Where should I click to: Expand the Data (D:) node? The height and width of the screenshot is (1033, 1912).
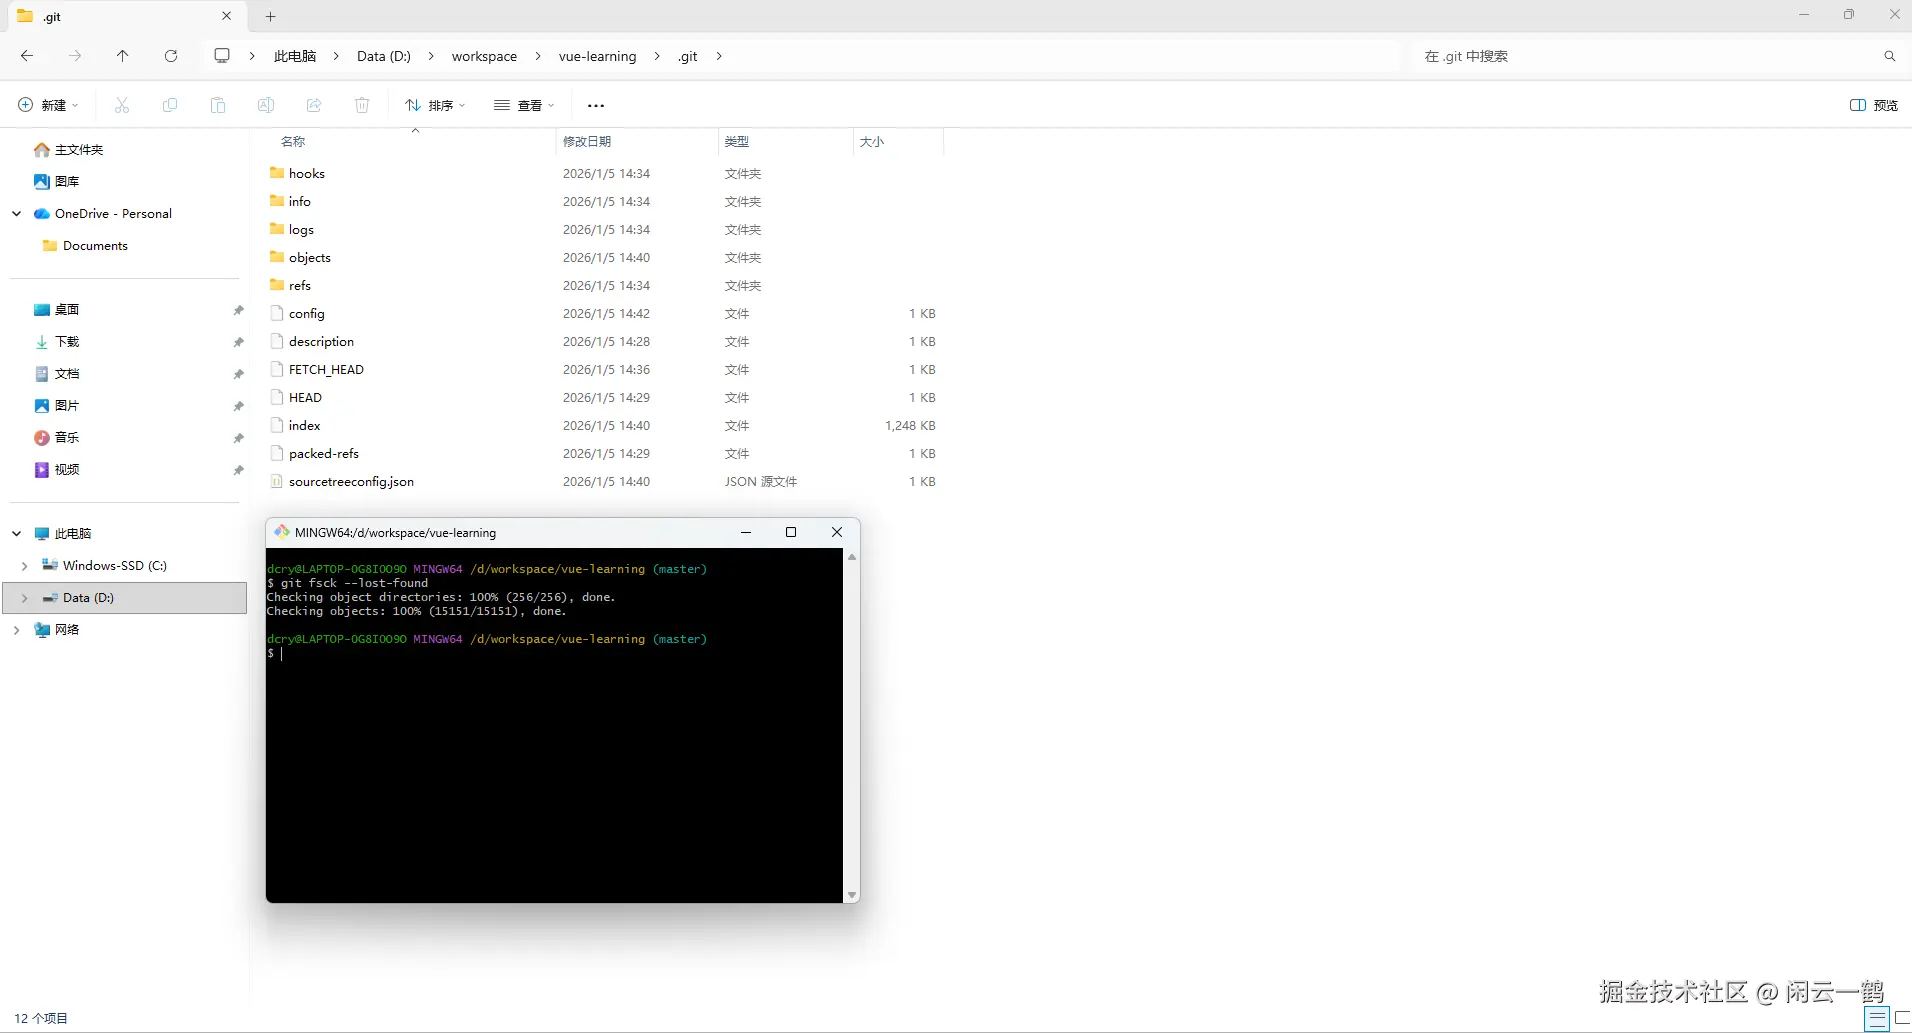tap(24, 598)
